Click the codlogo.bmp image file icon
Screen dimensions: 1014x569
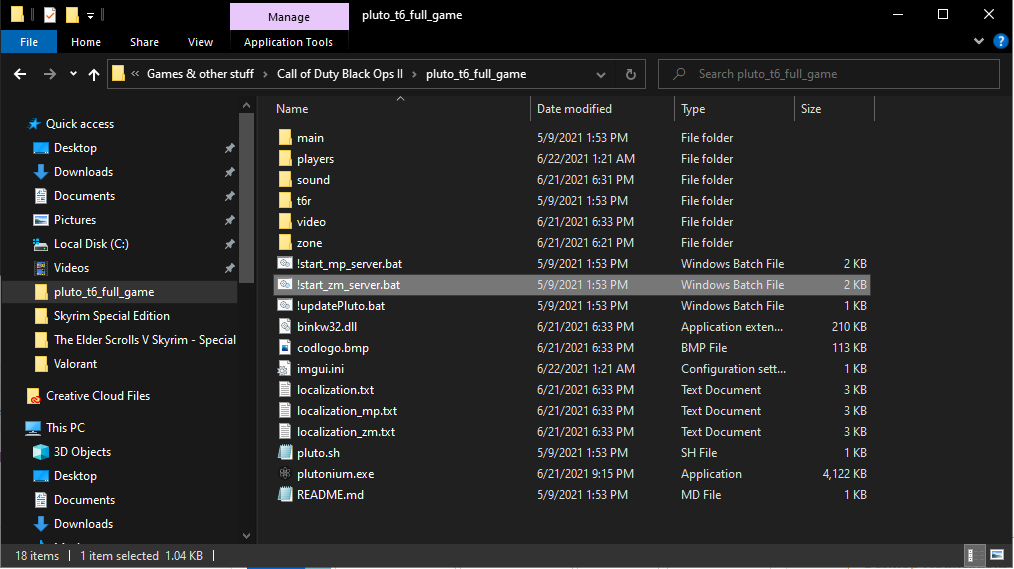point(285,347)
